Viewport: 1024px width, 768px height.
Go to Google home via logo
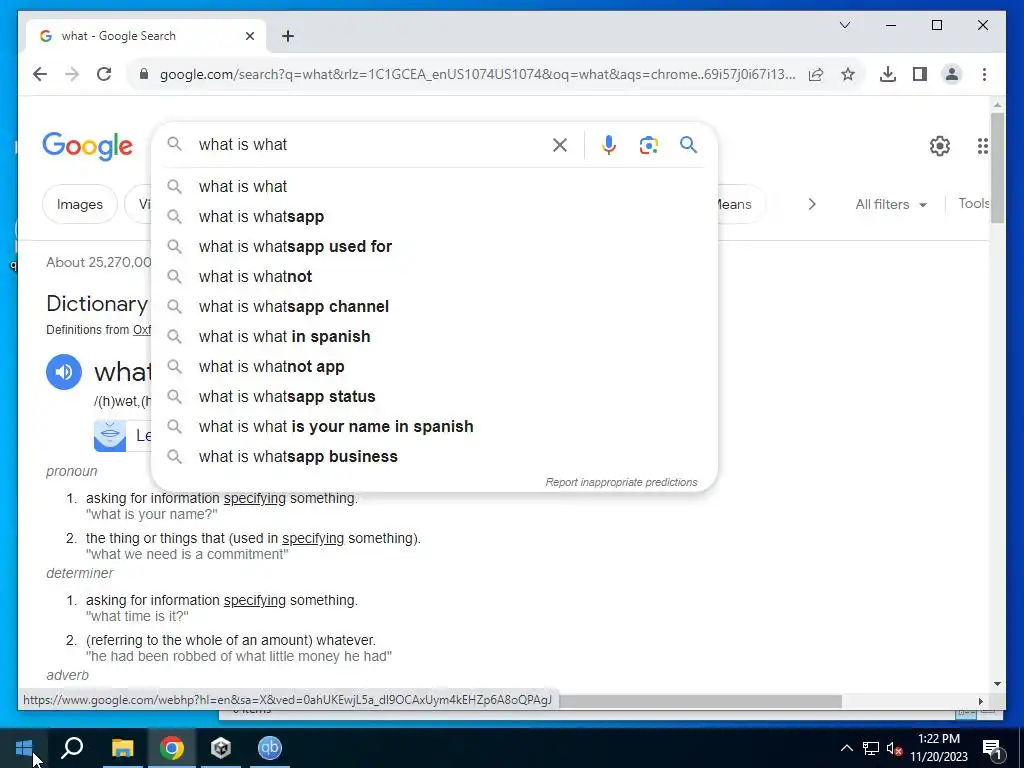(88, 146)
